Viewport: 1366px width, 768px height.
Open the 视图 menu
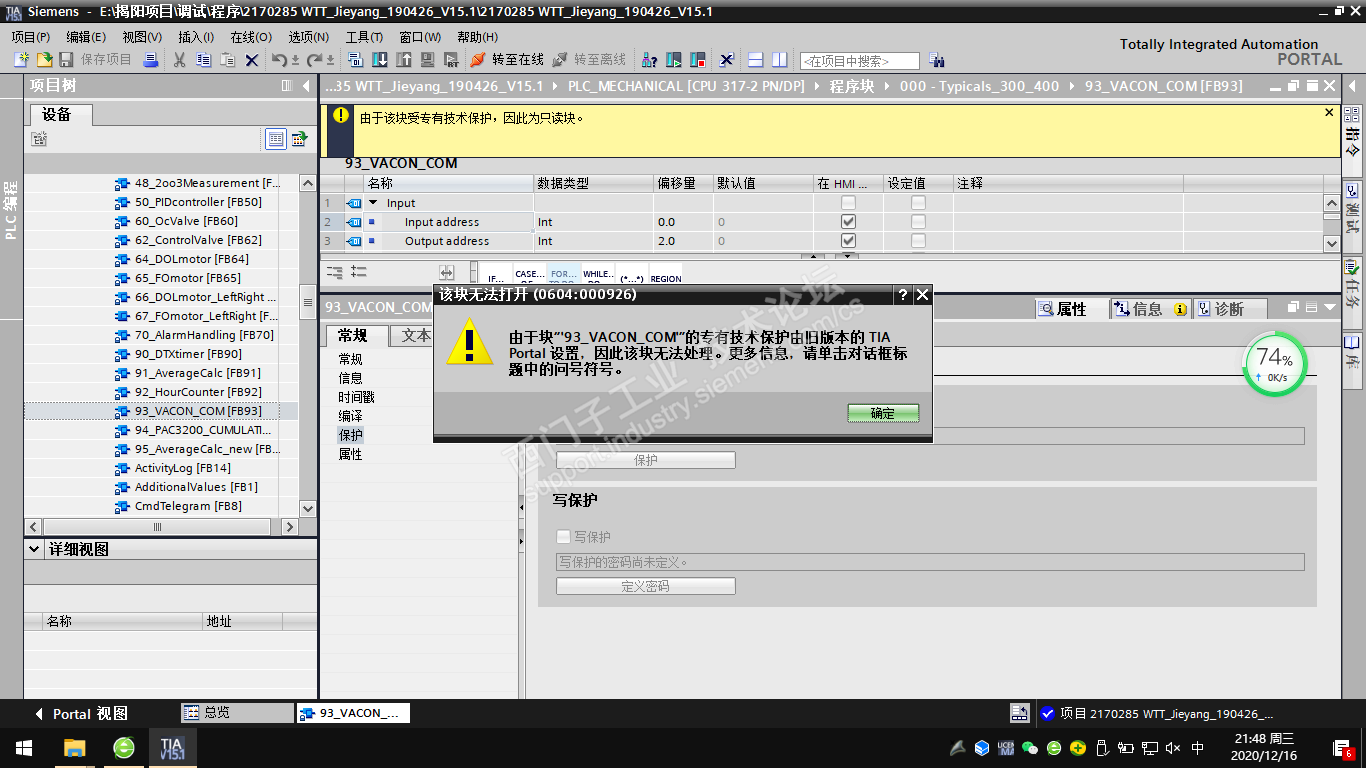[142, 37]
